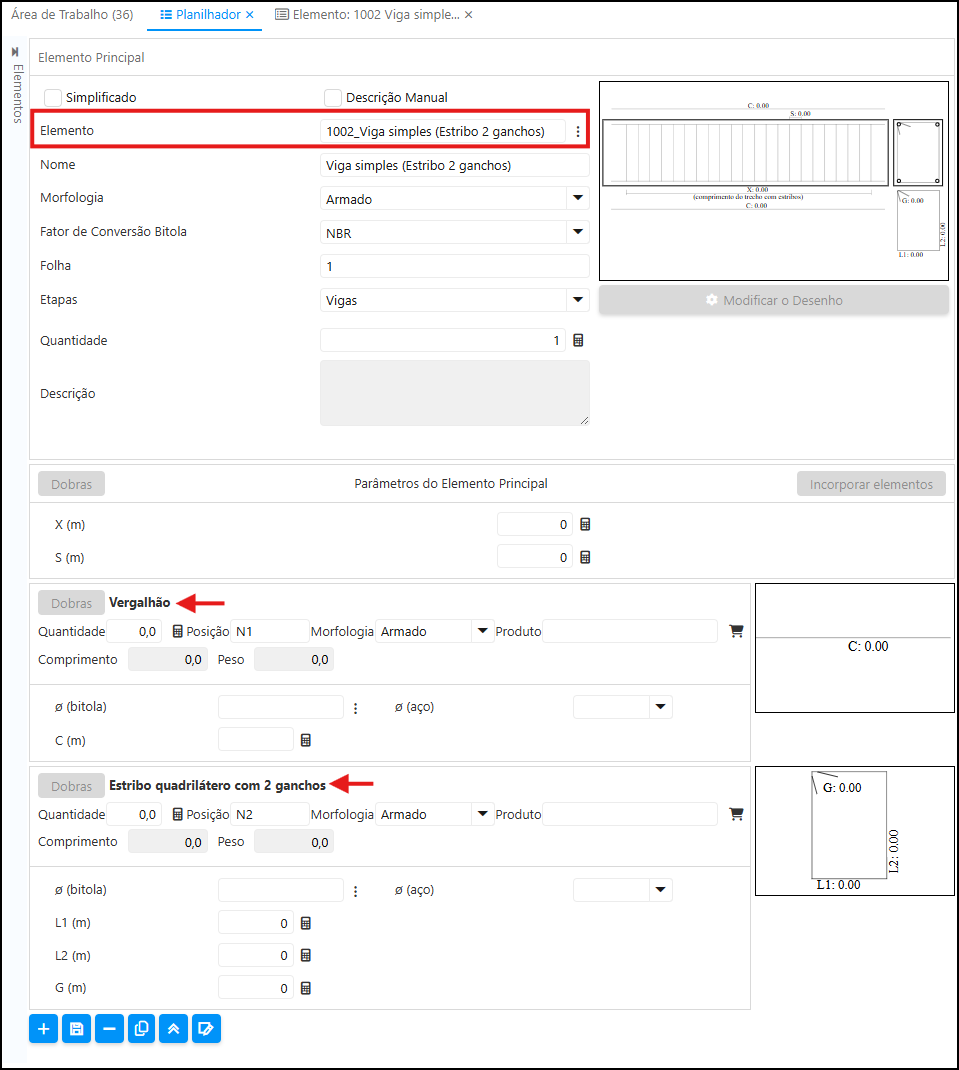The height and width of the screenshot is (1070, 959).
Task: Enable the Simplificado checkbox
Action: [x=53, y=97]
